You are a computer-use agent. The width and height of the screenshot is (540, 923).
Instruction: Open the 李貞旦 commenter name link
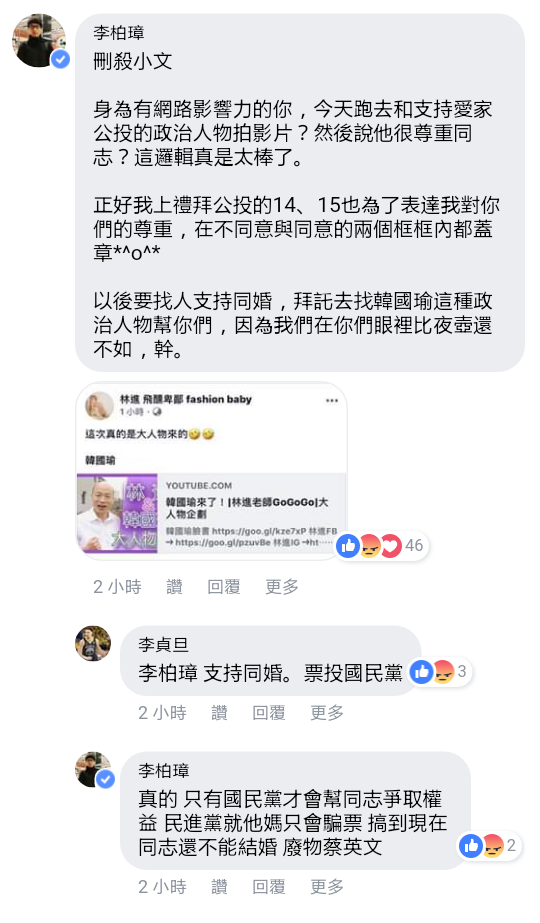pos(164,645)
